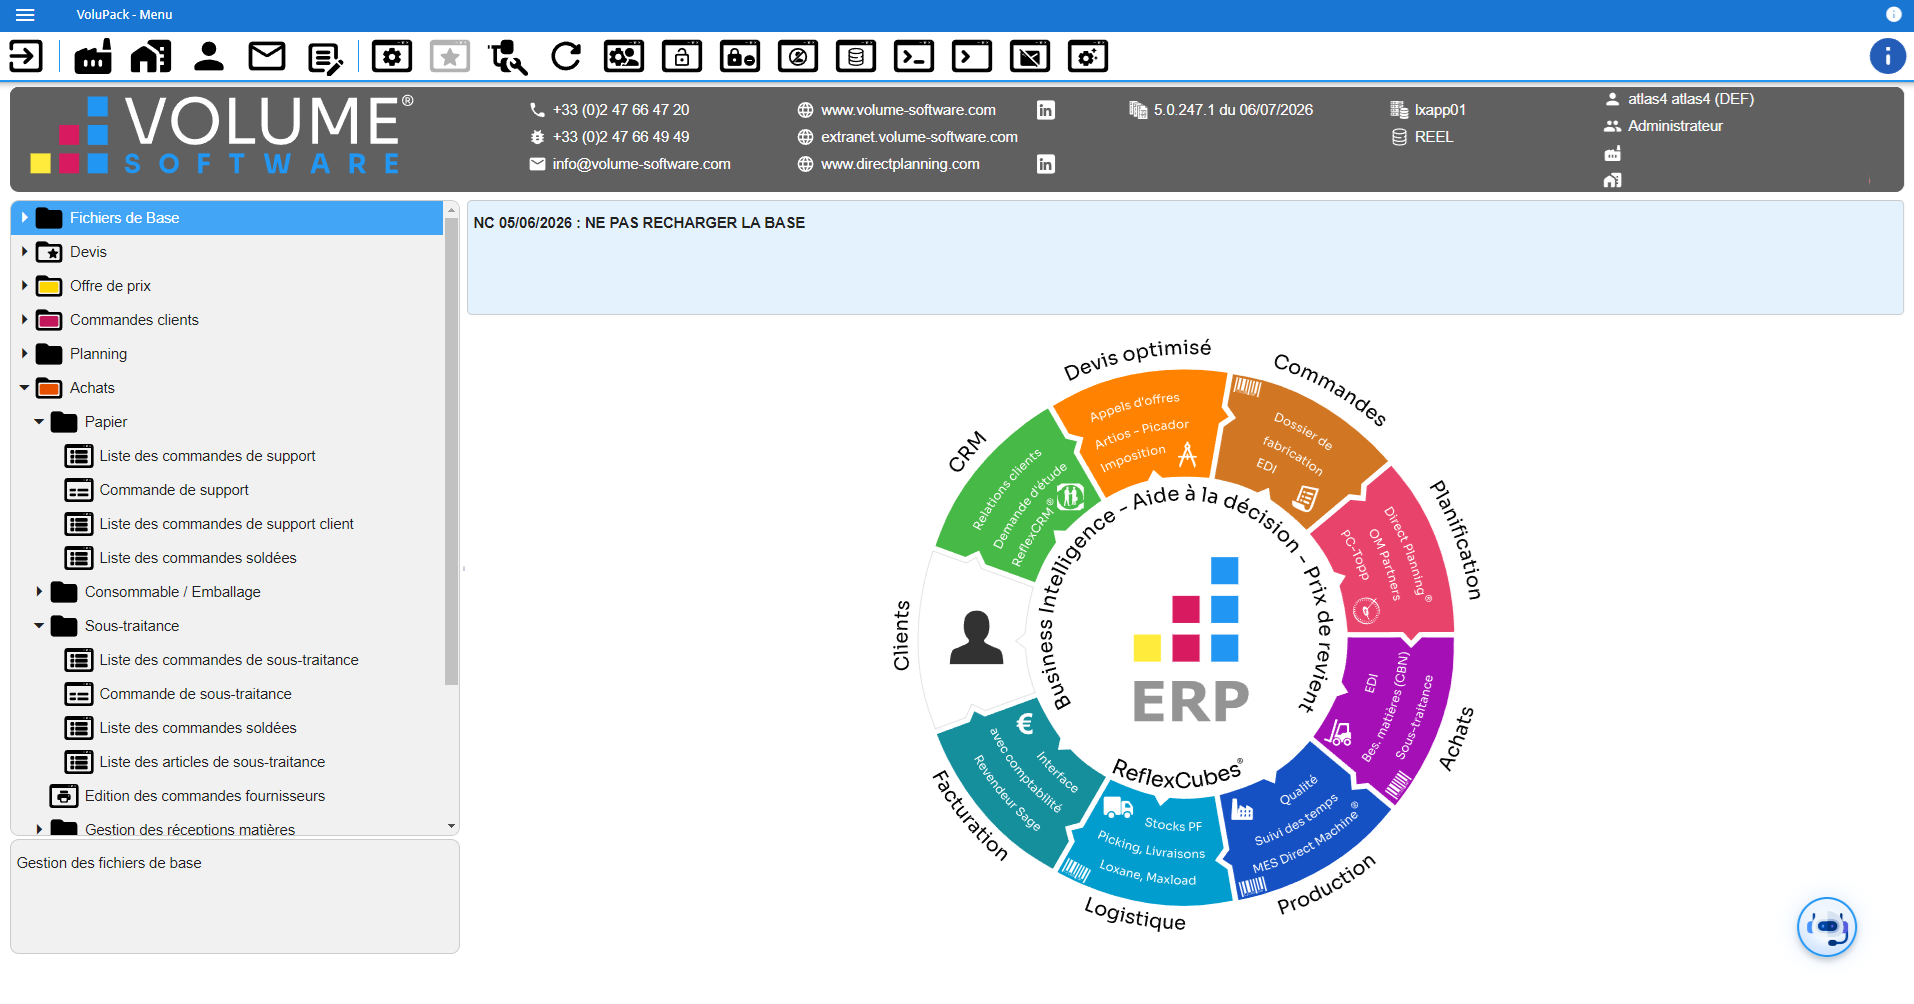Open the plain prompt arrow toolbar icon
The width and height of the screenshot is (1914, 1004).
tap(972, 57)
